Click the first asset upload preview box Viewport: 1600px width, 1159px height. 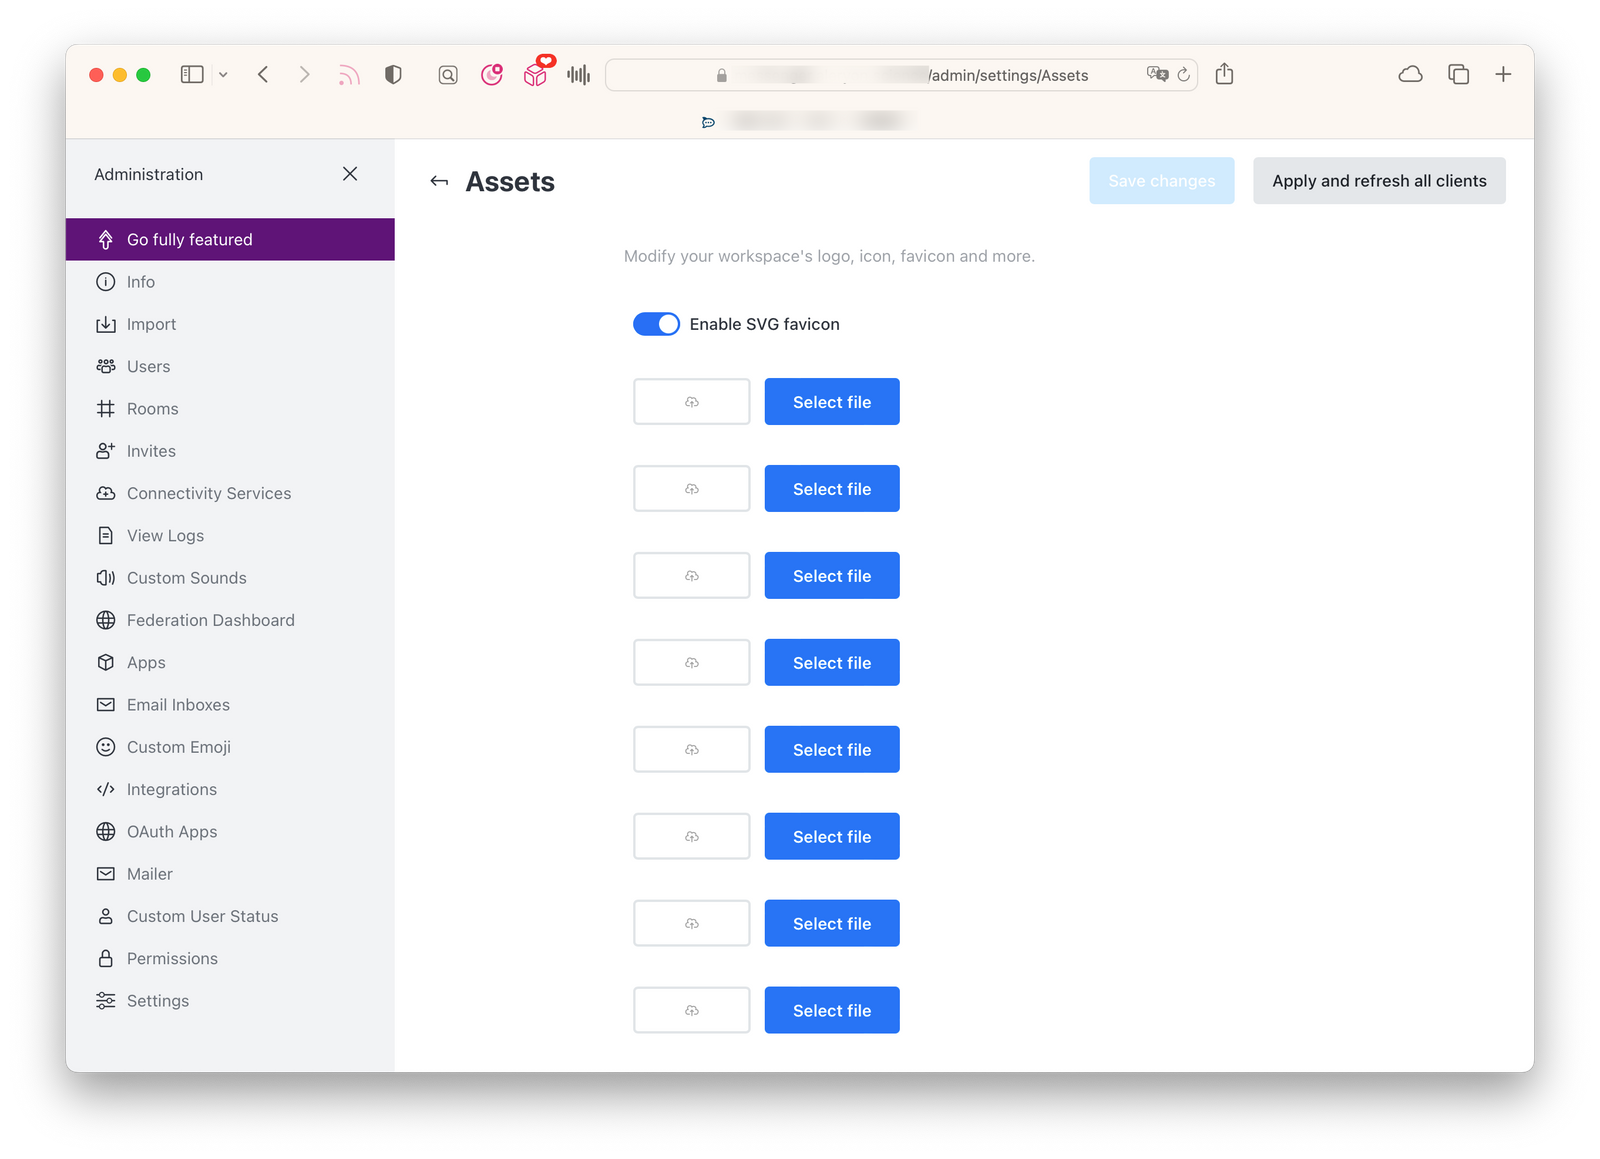coord(691,402)
